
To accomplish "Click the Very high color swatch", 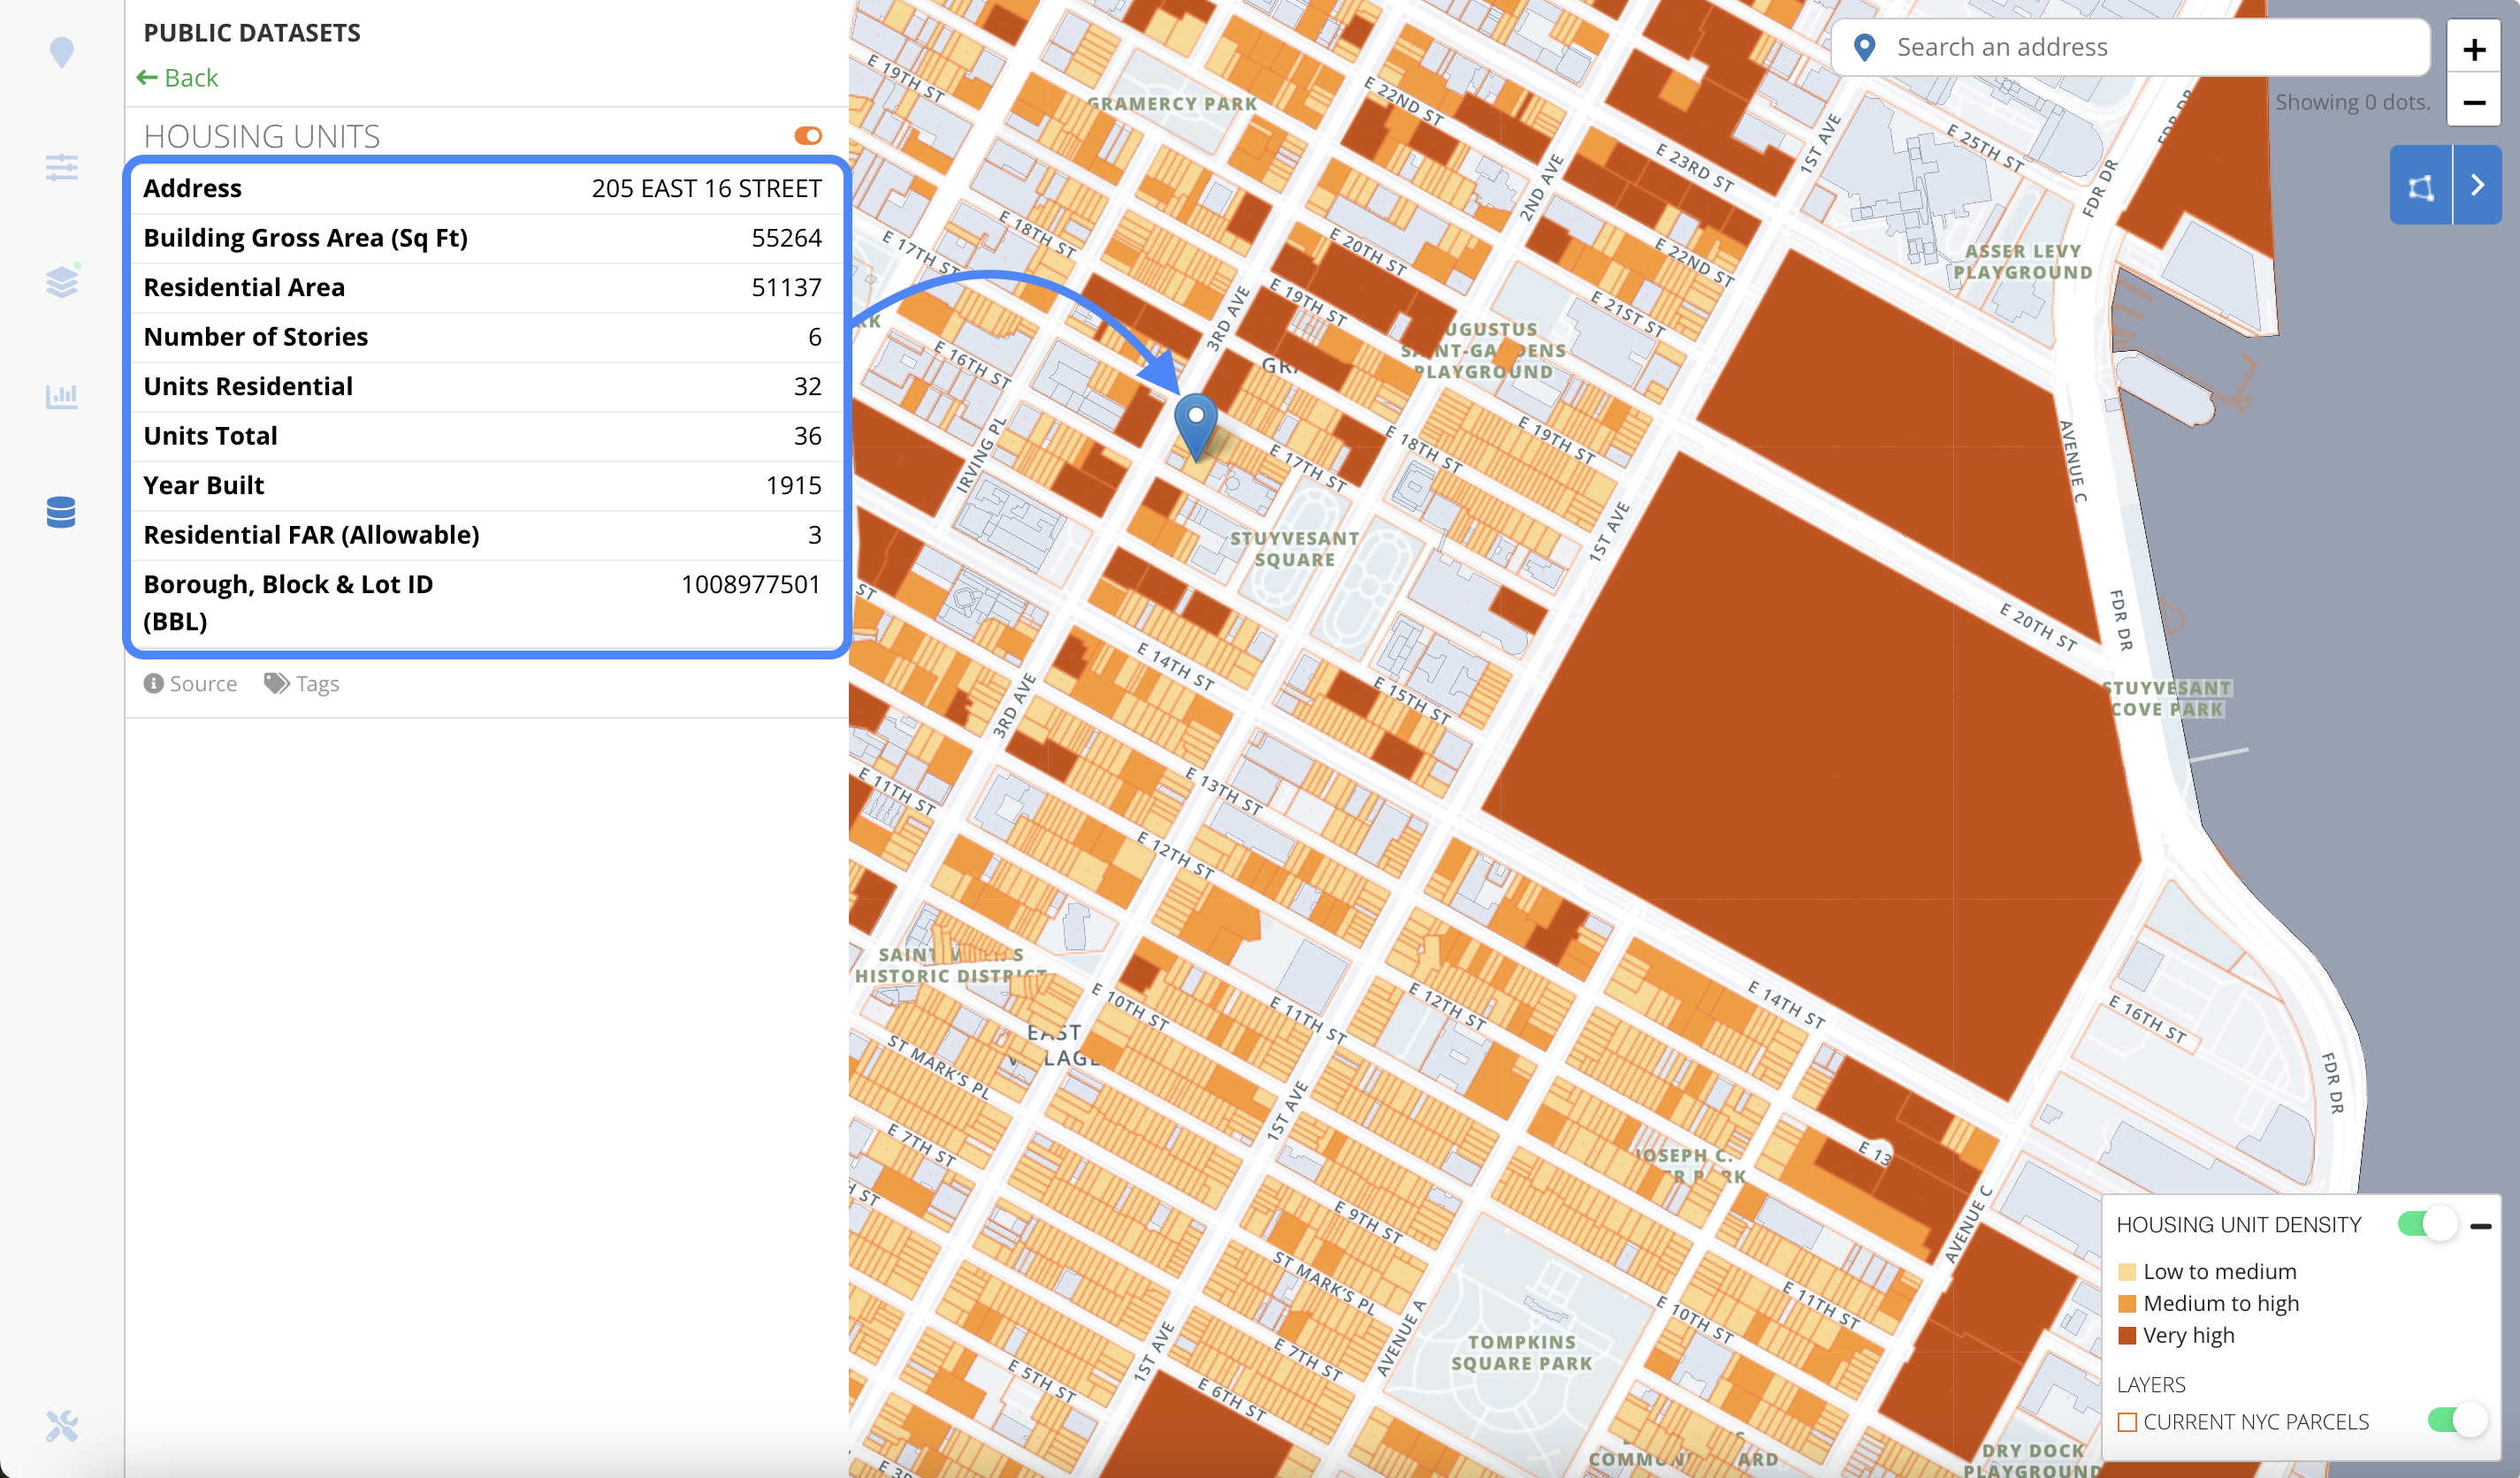I will pyautogui.click(x=2127, y=1335).
